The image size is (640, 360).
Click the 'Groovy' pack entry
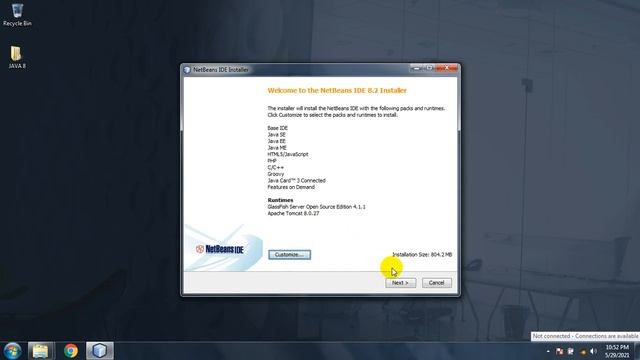pyautogui.click(x=276, y=174)
